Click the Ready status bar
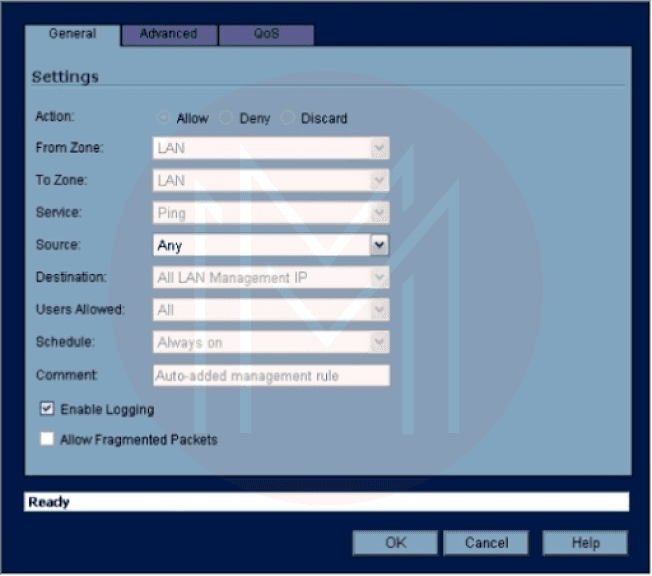This screenshot has height=576, width=652. point(326,502)
